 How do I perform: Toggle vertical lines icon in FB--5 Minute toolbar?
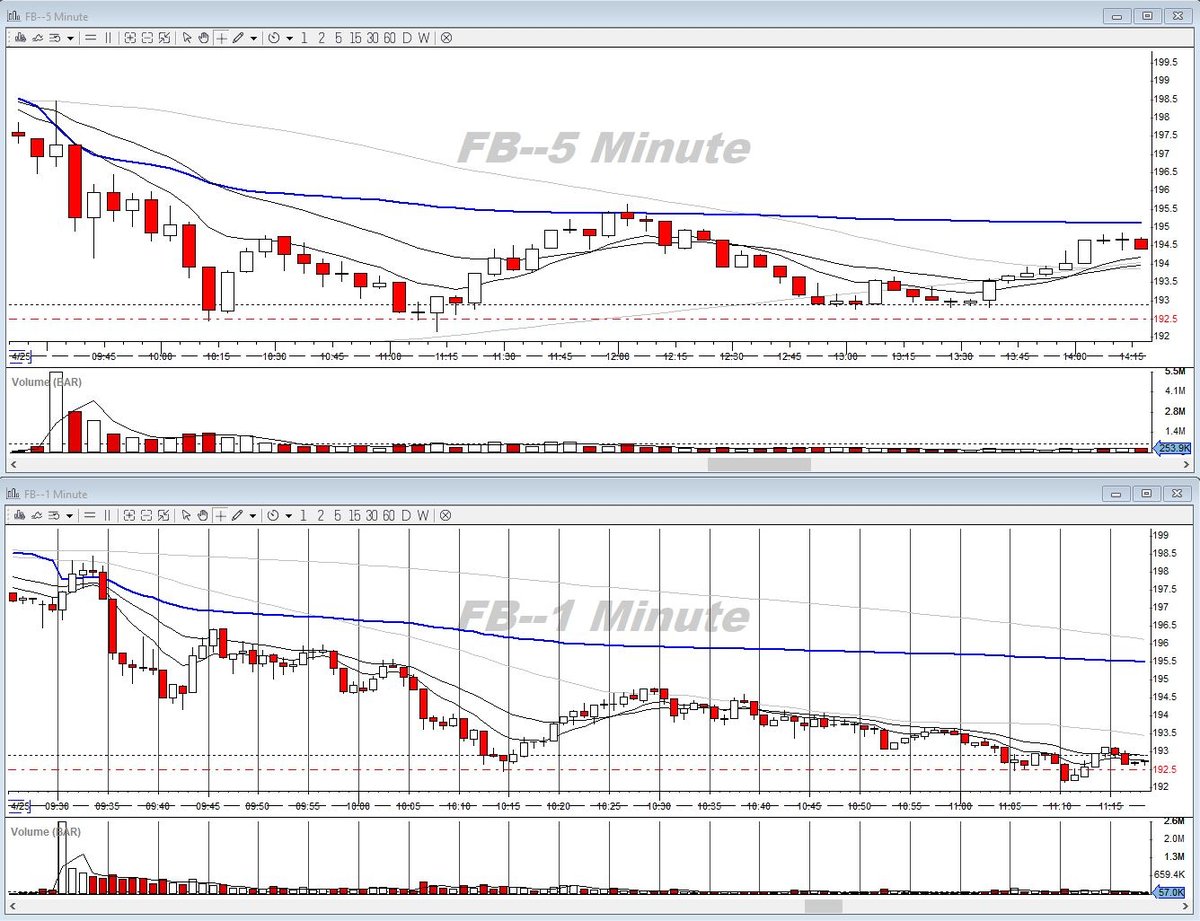pos(108,38)
